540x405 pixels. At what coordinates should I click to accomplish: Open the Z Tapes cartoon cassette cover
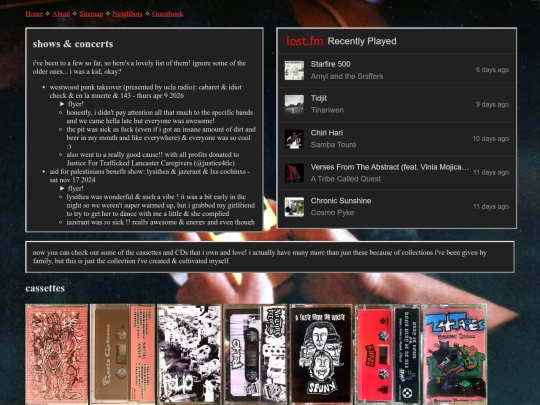click(x=455, y=354)
